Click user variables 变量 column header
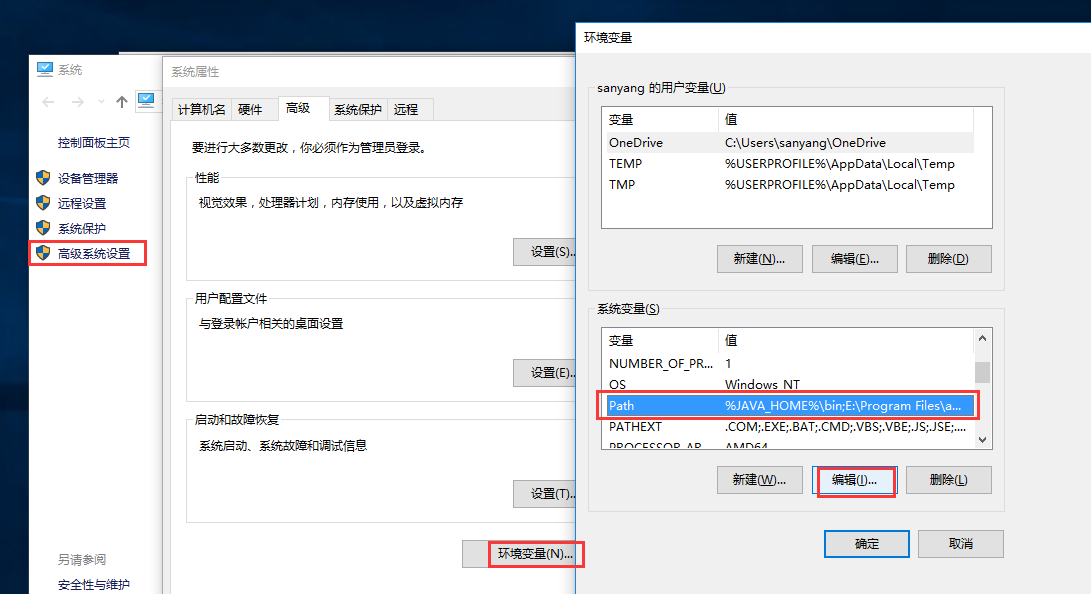 660,120
